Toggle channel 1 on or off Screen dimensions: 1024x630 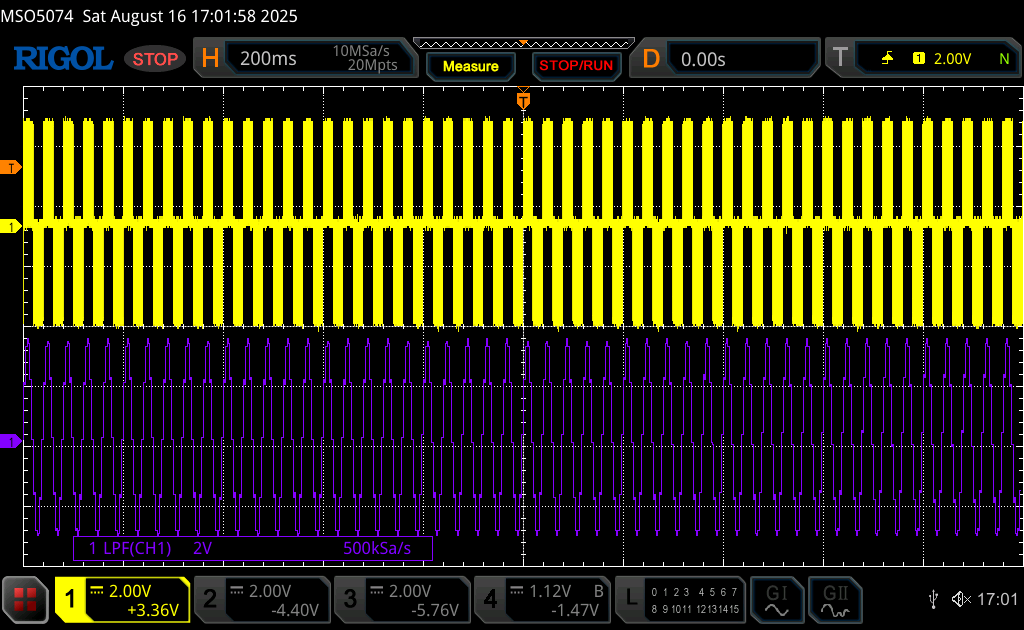[x=122, y=600]
